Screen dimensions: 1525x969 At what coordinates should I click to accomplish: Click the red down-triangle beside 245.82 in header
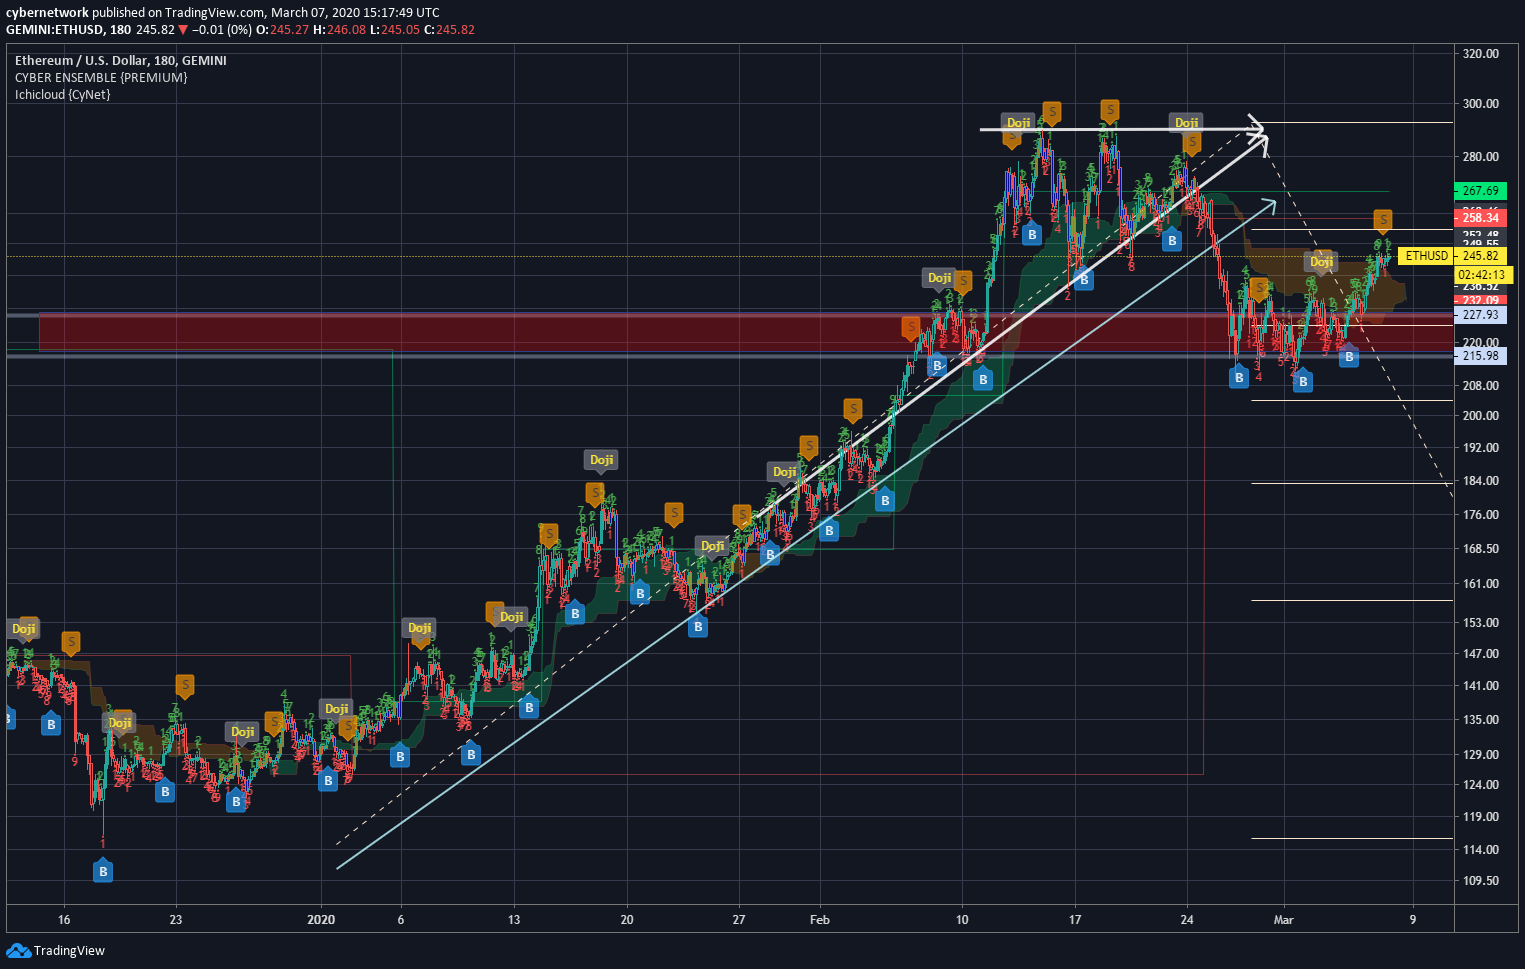pyautogui.click(x=183, y=30)
